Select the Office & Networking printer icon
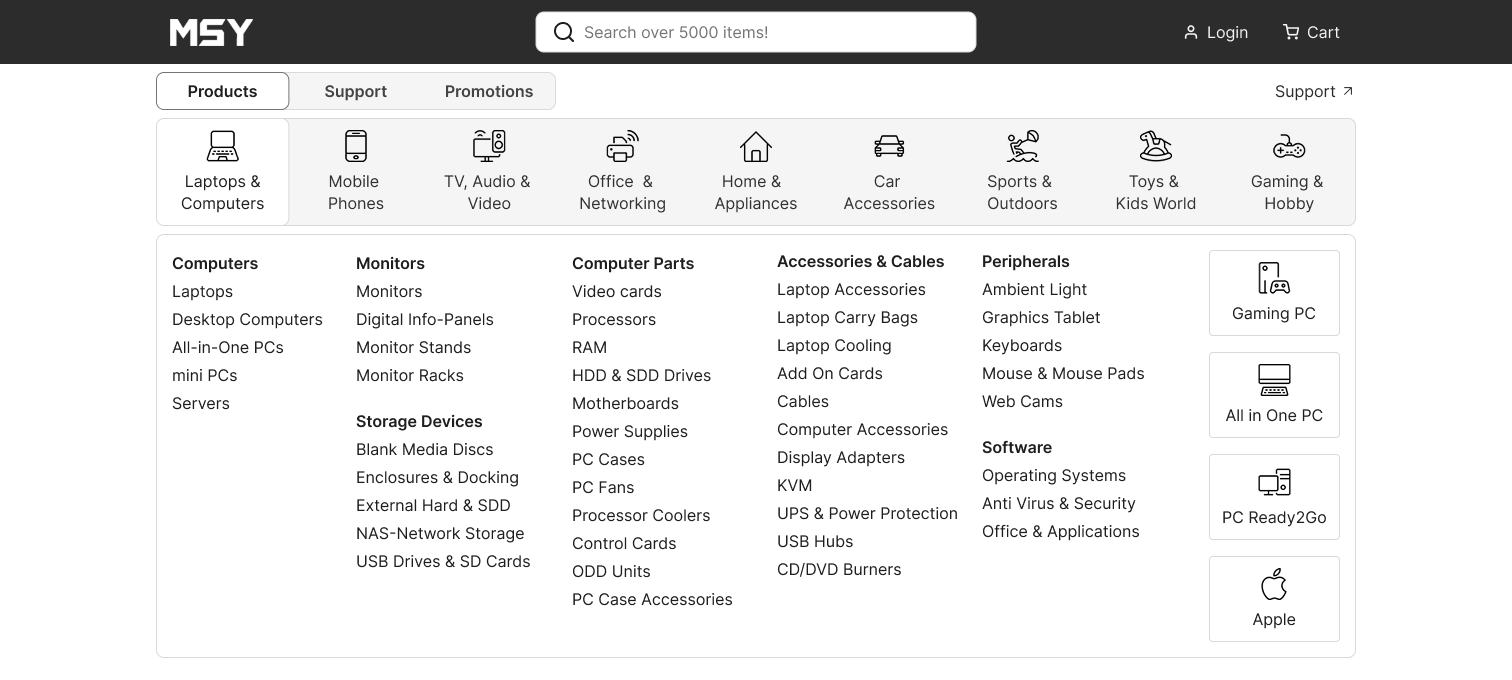The height and width of the screenshot is (680, 1512). pos(622,147)
